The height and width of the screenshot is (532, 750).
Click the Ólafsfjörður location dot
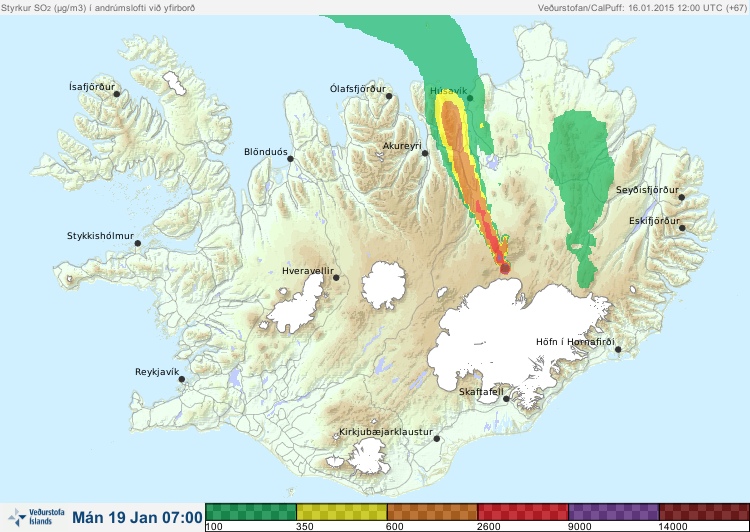[389, 96]
